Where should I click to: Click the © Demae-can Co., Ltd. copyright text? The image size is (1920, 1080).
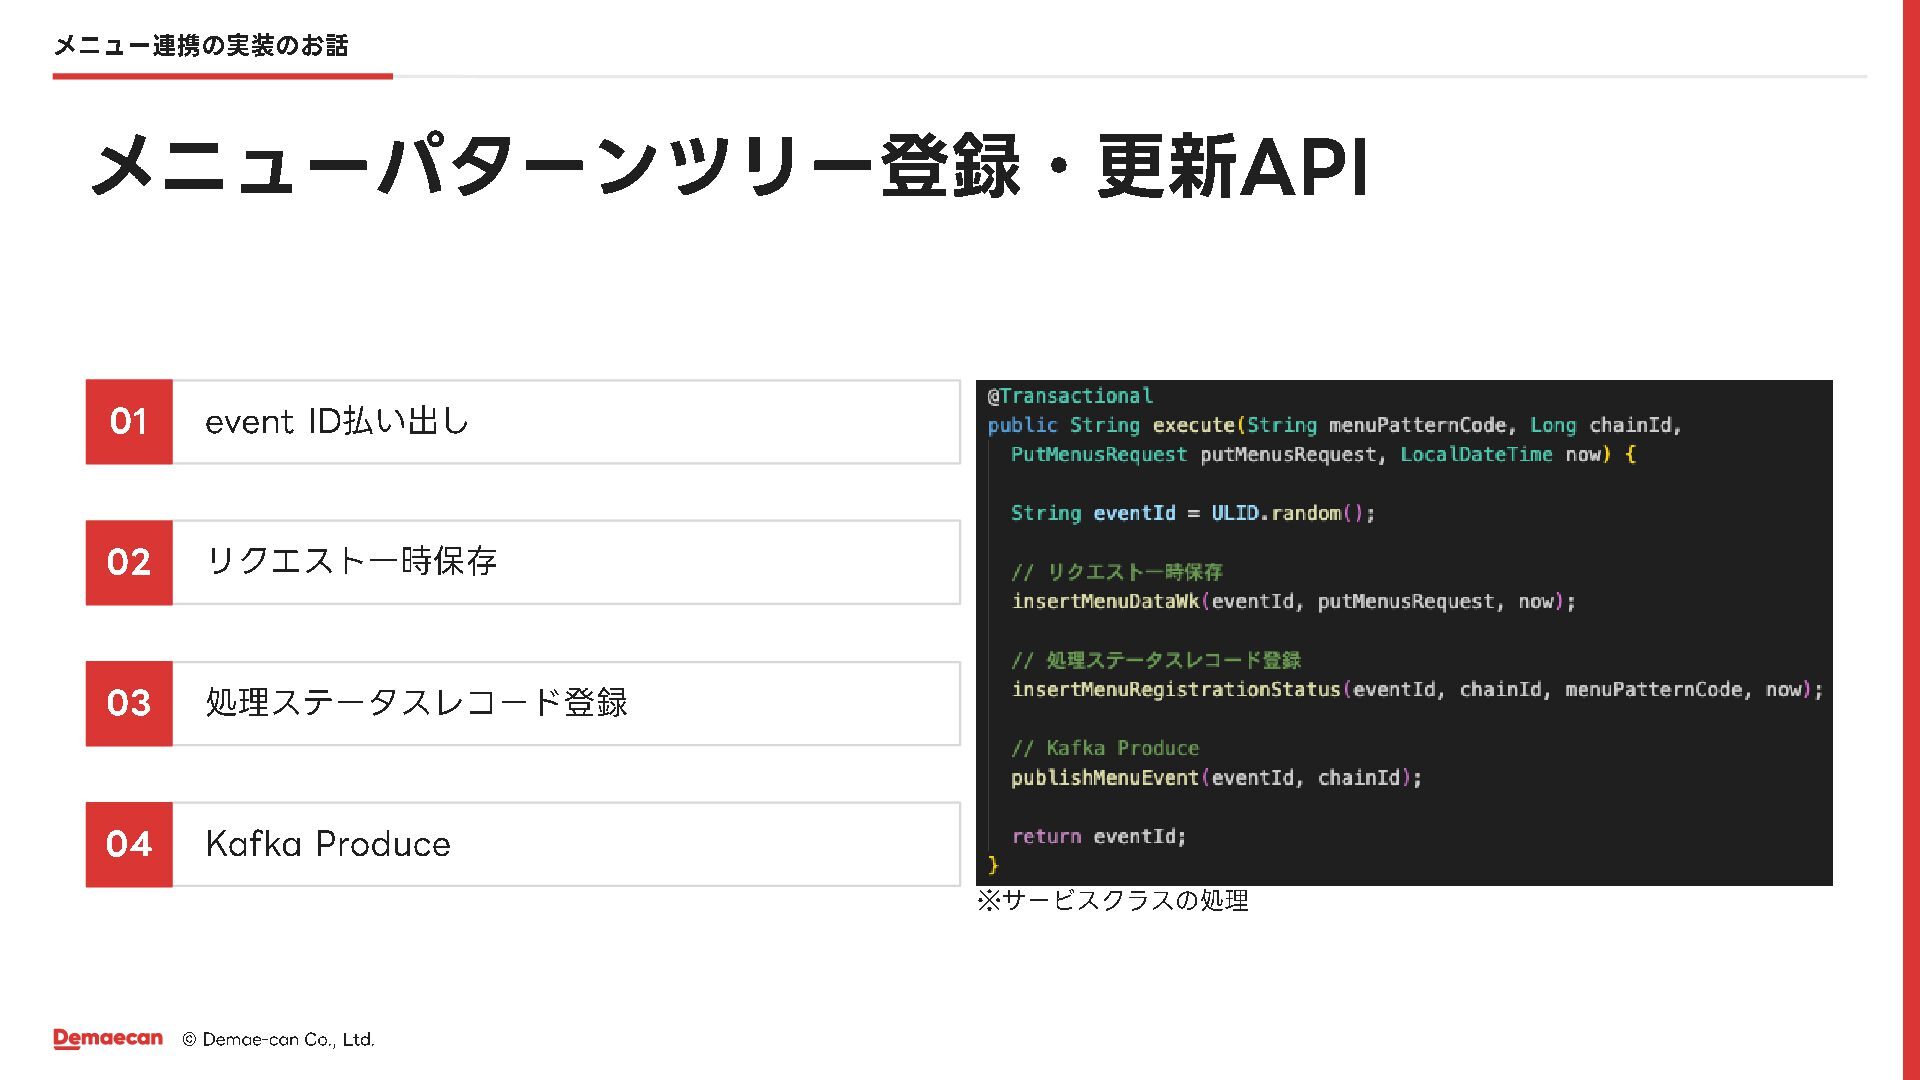pos(278,1040)
